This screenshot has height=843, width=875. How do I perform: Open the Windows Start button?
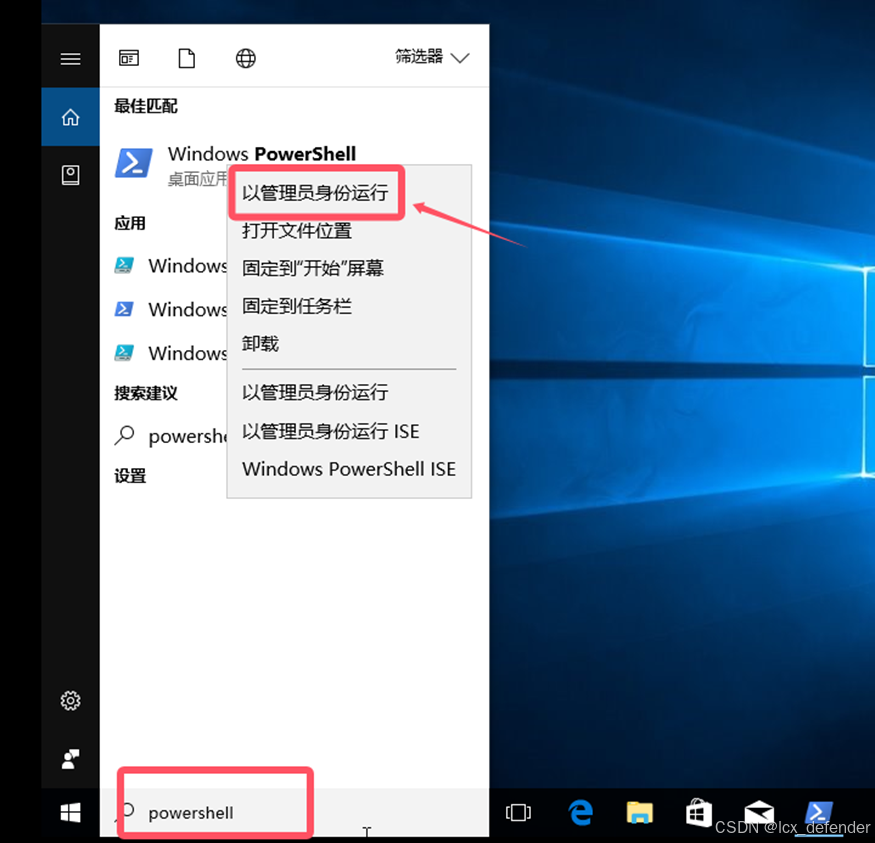click(70, 813)
